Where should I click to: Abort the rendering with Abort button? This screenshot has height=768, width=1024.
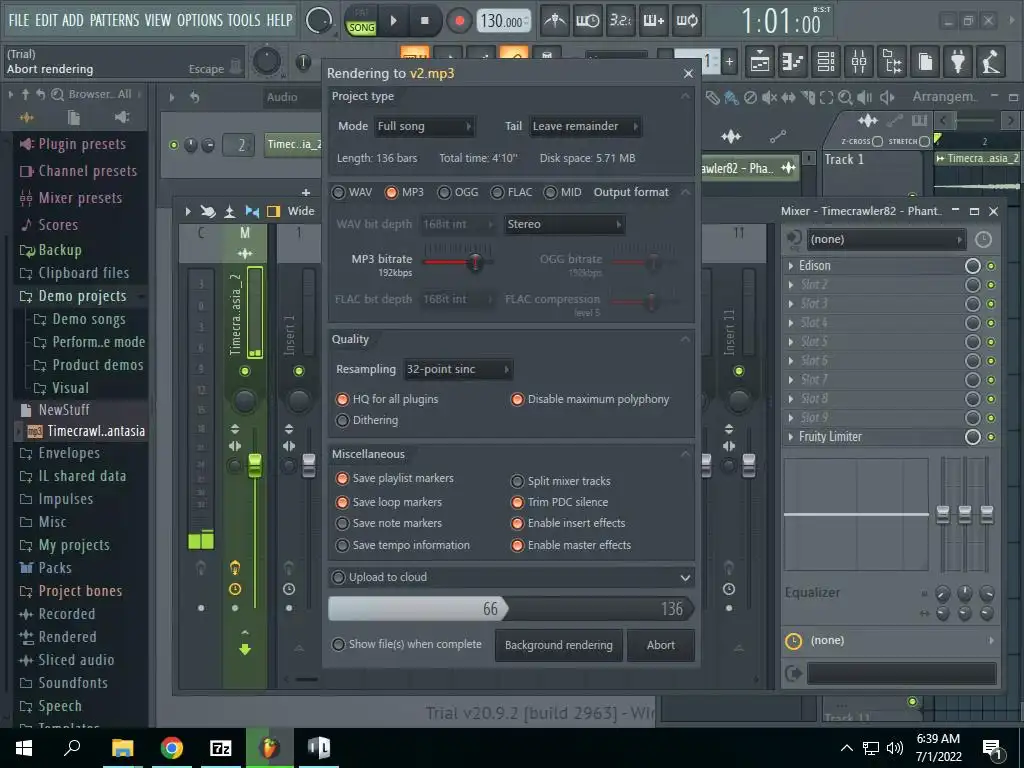point(660,645)
